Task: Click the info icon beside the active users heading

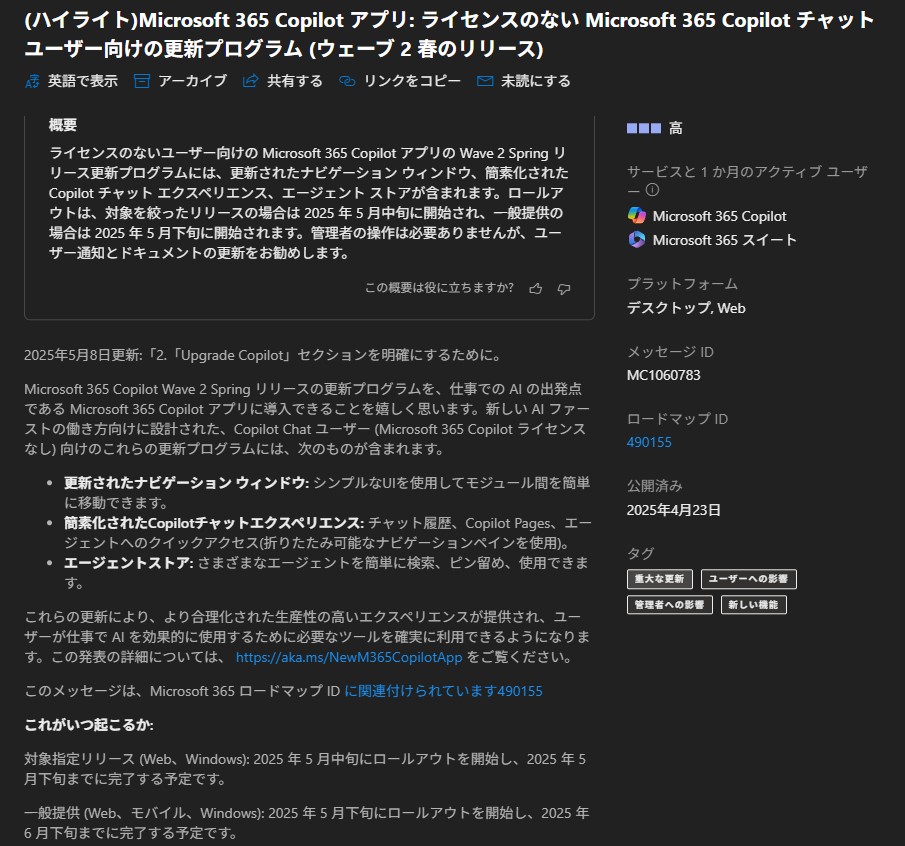Action: 652,190
